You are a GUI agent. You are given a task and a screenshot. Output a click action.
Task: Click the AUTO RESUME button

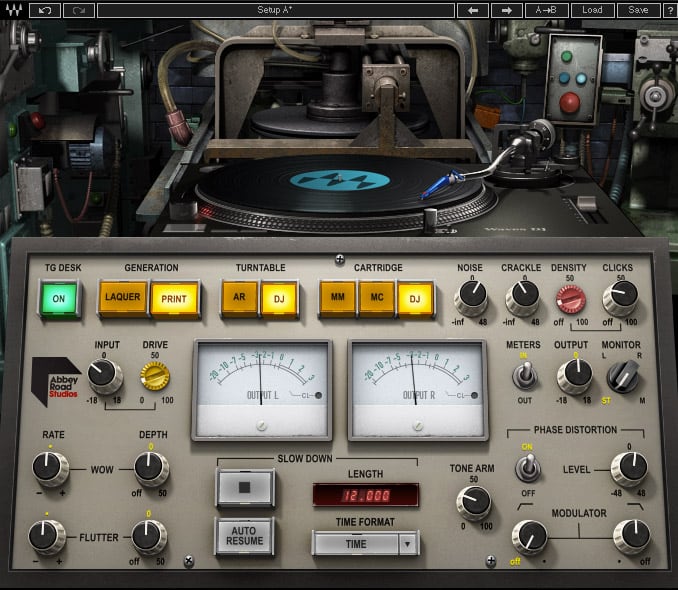tap(245, 536)
